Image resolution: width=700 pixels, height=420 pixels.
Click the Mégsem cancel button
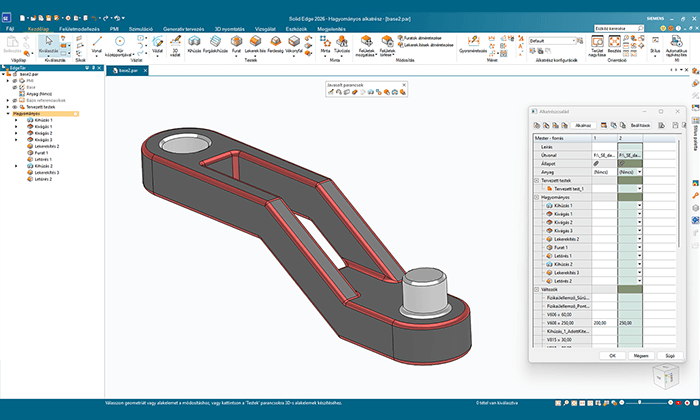641,354
